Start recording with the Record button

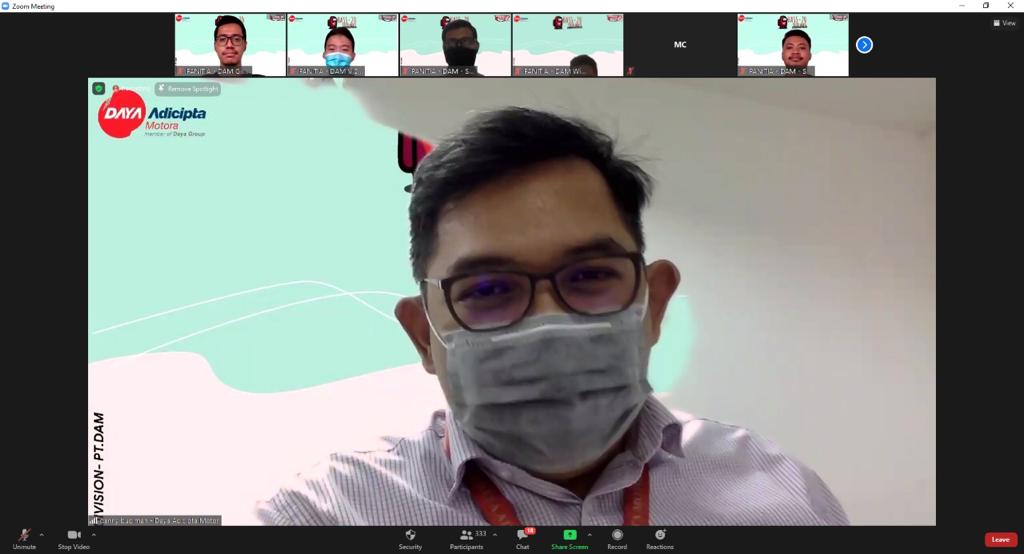(x=617, y=539)
